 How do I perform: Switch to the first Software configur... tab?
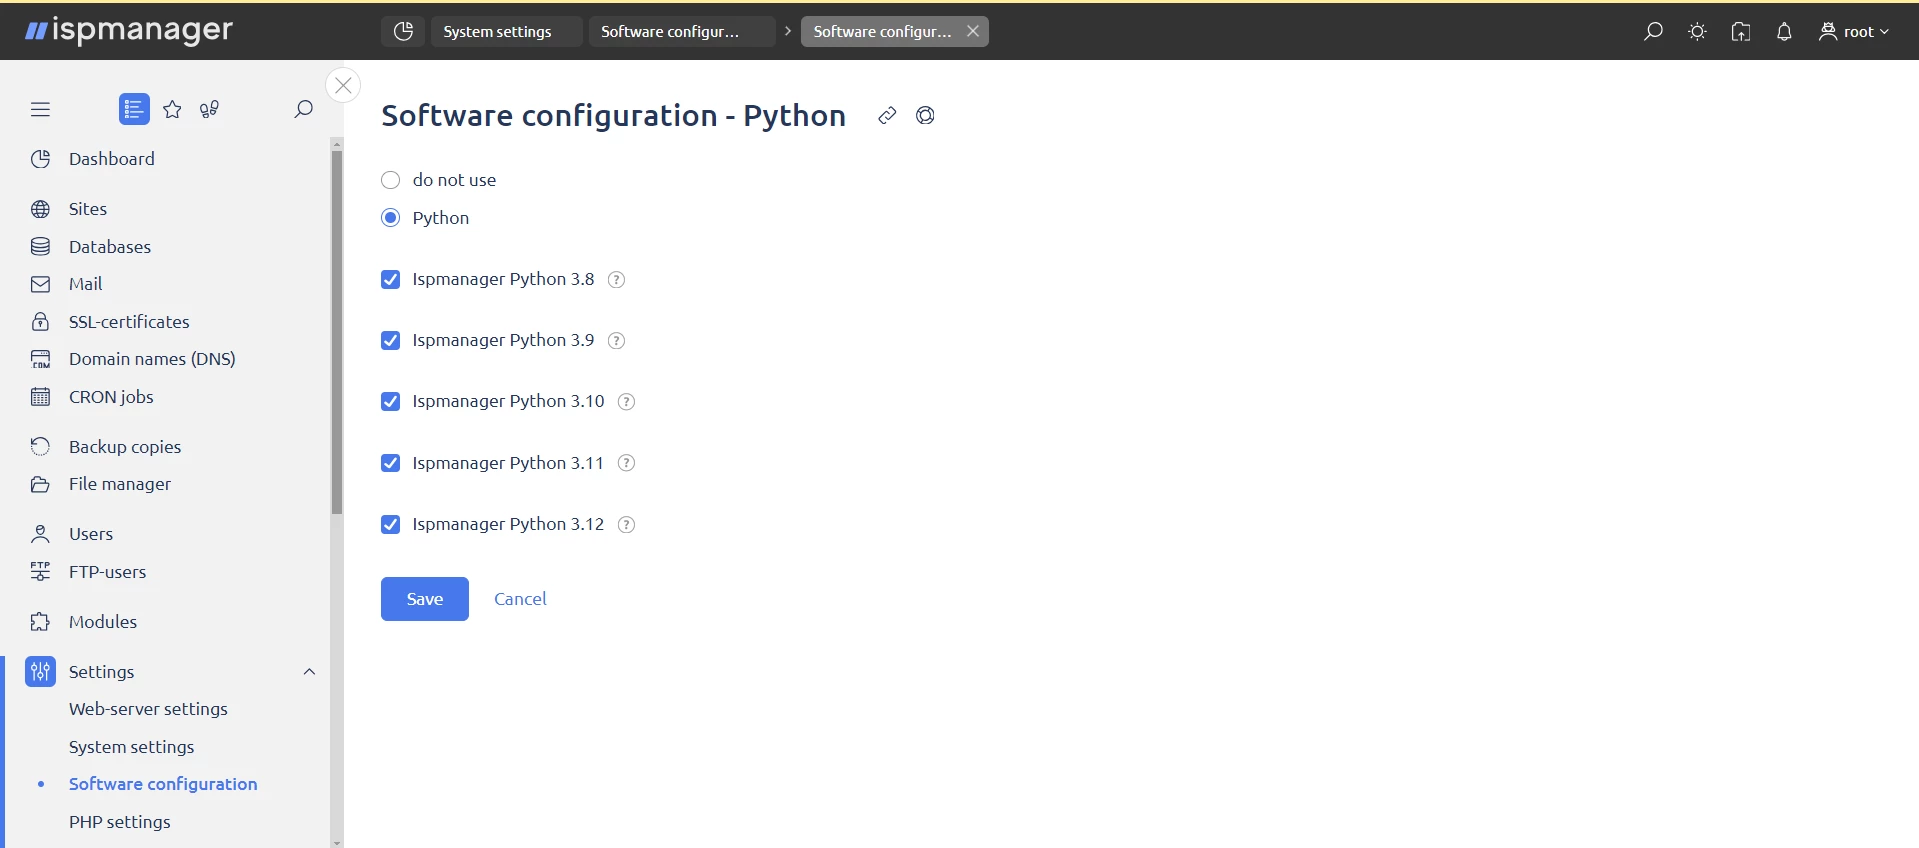coord(681,31)
